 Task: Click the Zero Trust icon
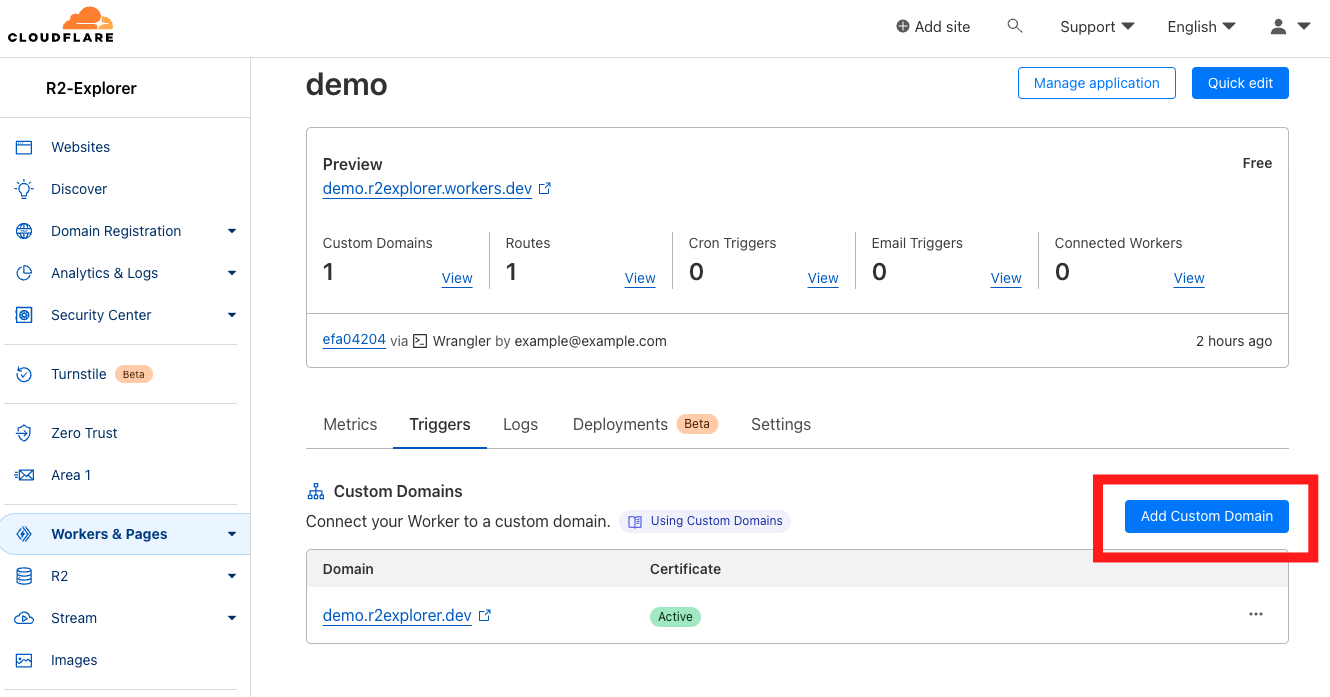click(24, 433)
